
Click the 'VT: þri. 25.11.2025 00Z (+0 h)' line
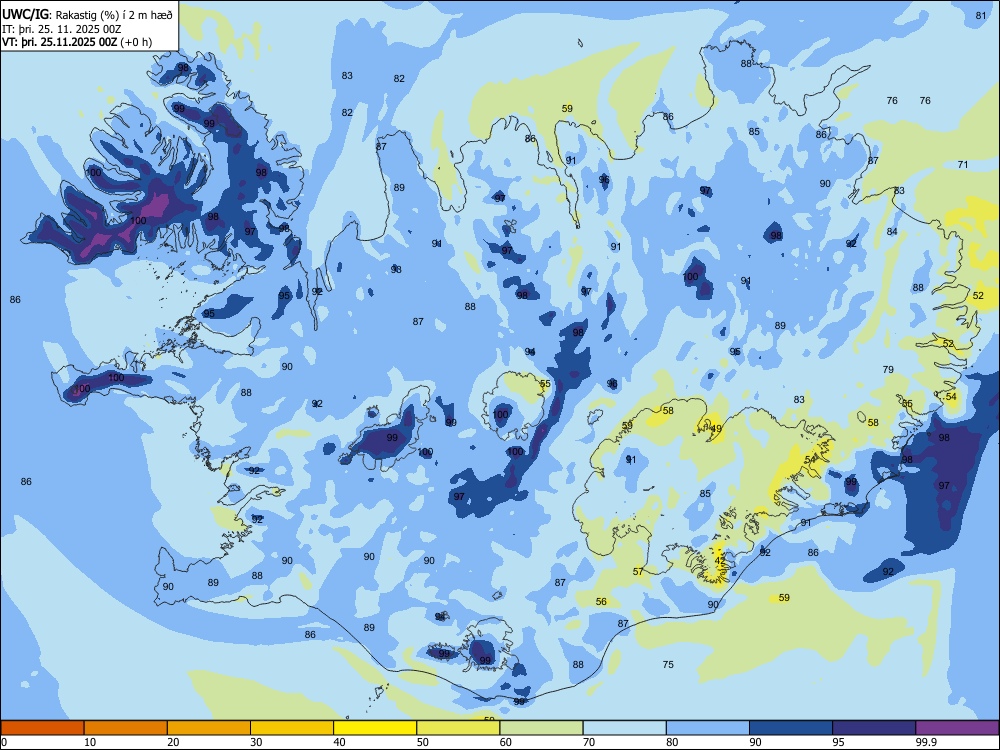pos(77,42)
